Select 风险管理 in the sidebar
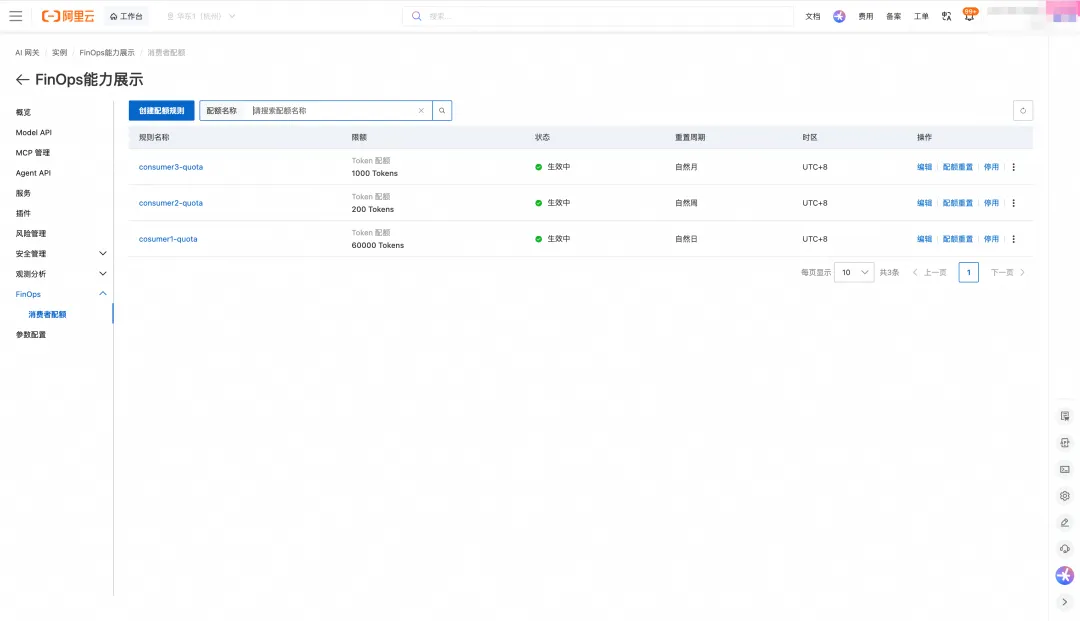Screen dimensions: 1080x621 tap(31, 233)
